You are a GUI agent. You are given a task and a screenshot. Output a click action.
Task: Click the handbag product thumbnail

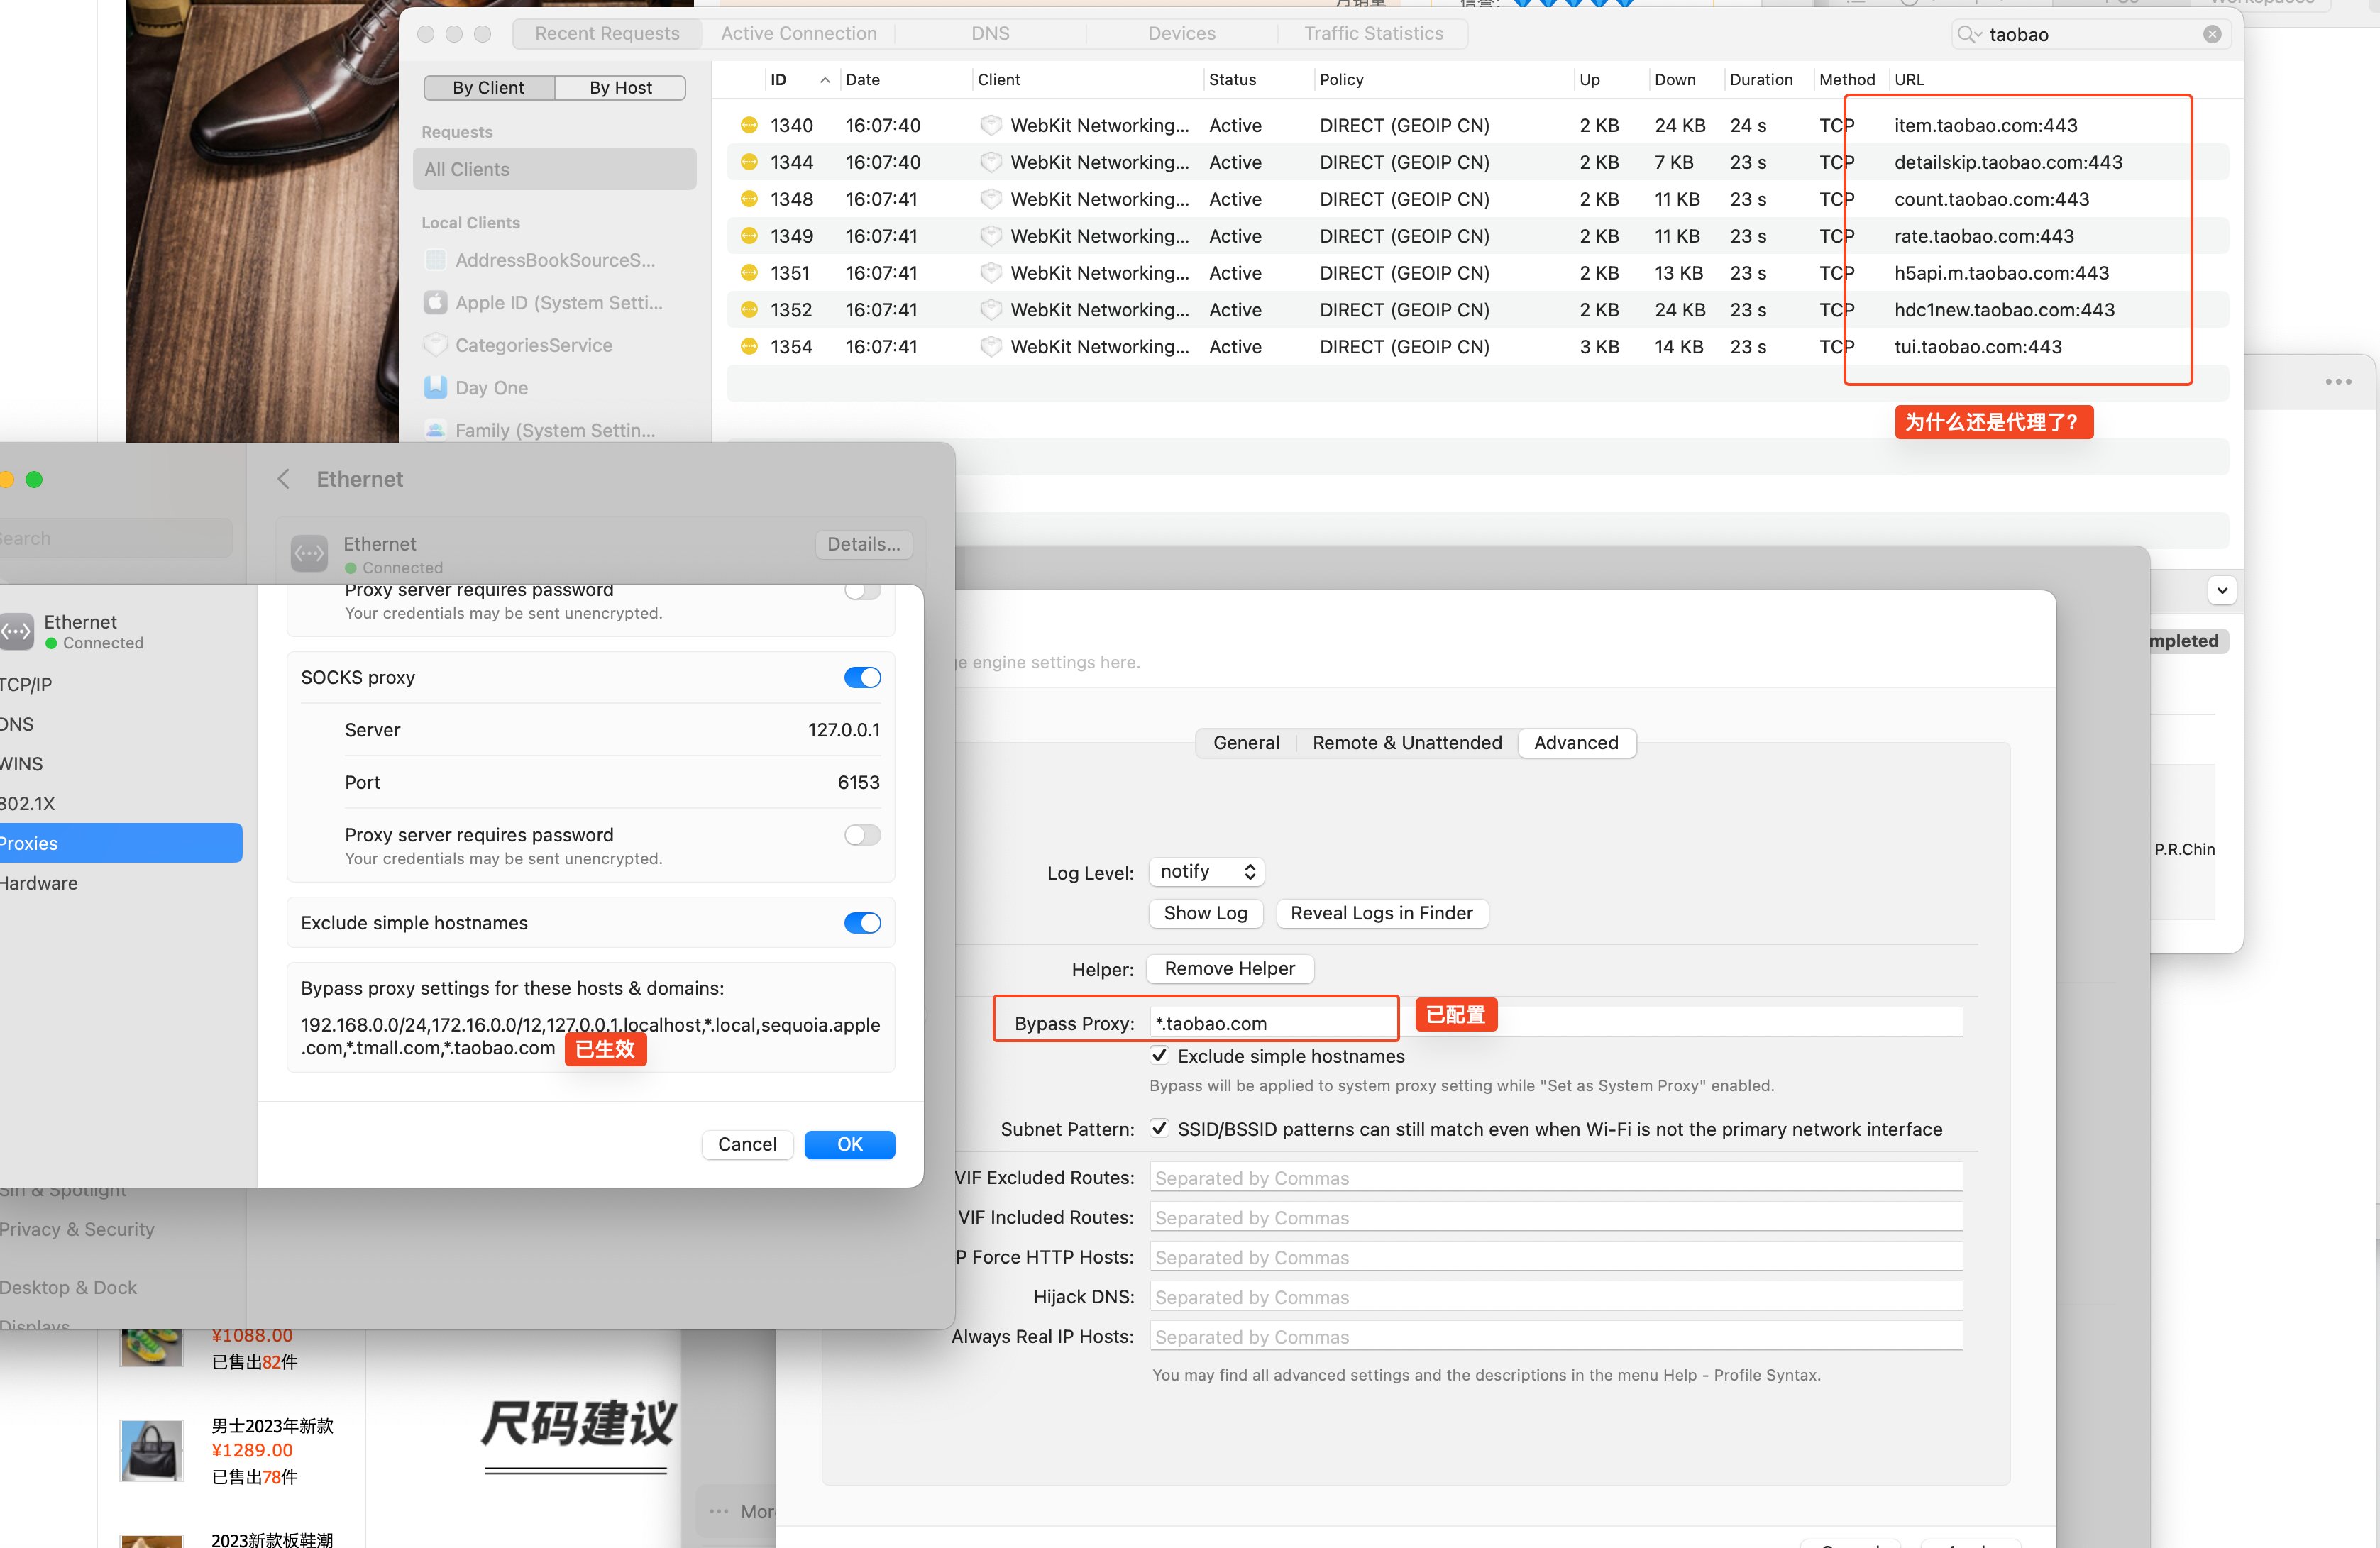tap(152, 1450)
